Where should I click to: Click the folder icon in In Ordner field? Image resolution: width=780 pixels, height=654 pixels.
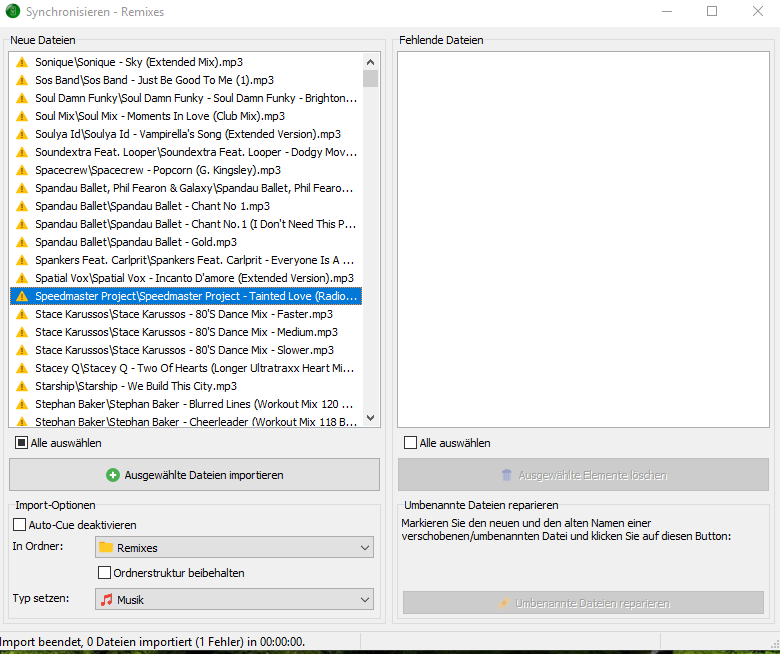(105, 548)
